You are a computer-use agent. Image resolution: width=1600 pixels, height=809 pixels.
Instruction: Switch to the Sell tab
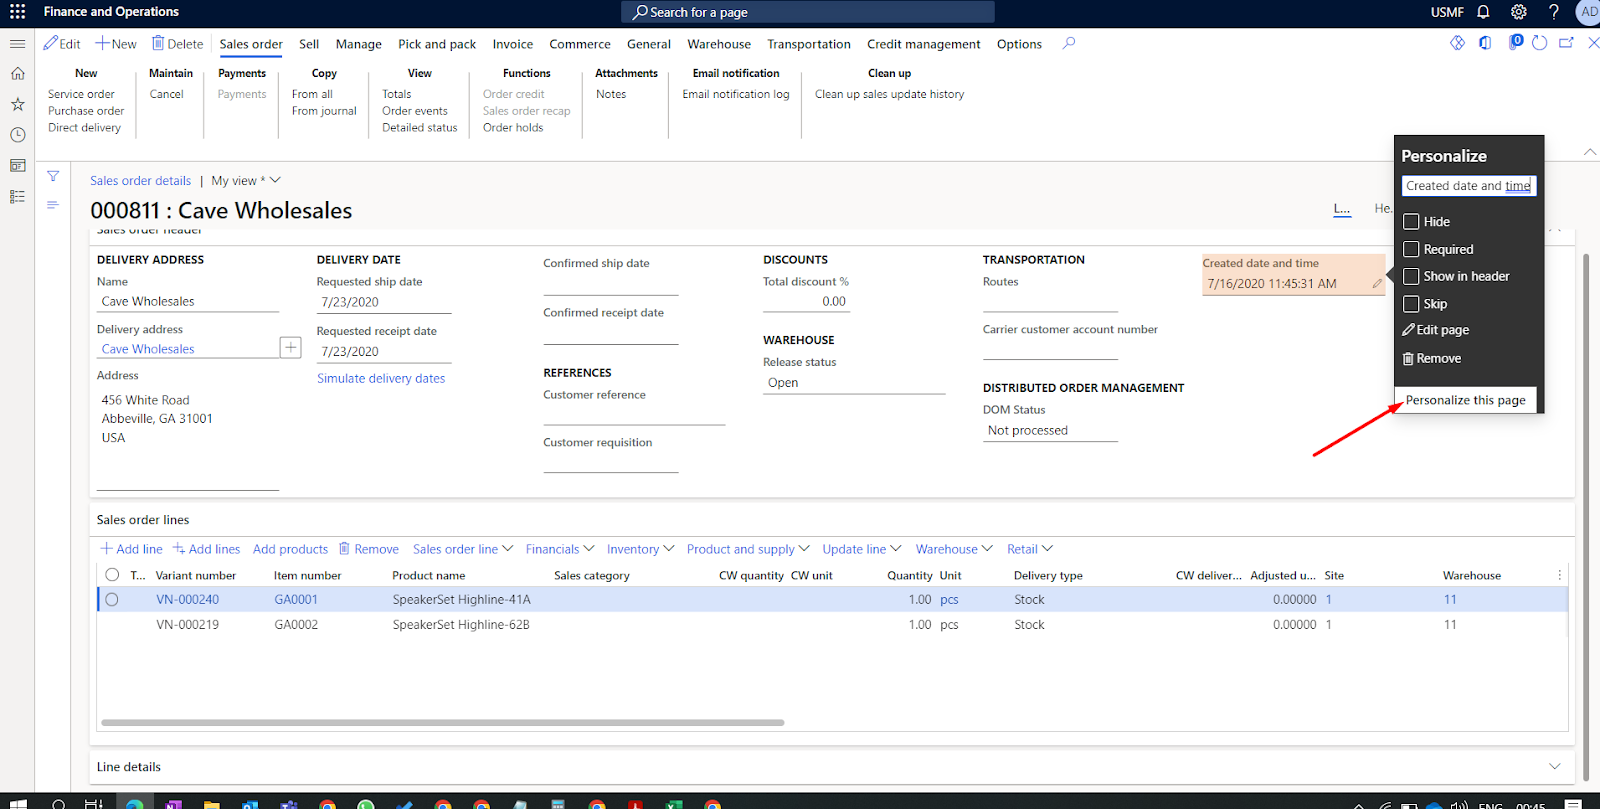[309, 44]
